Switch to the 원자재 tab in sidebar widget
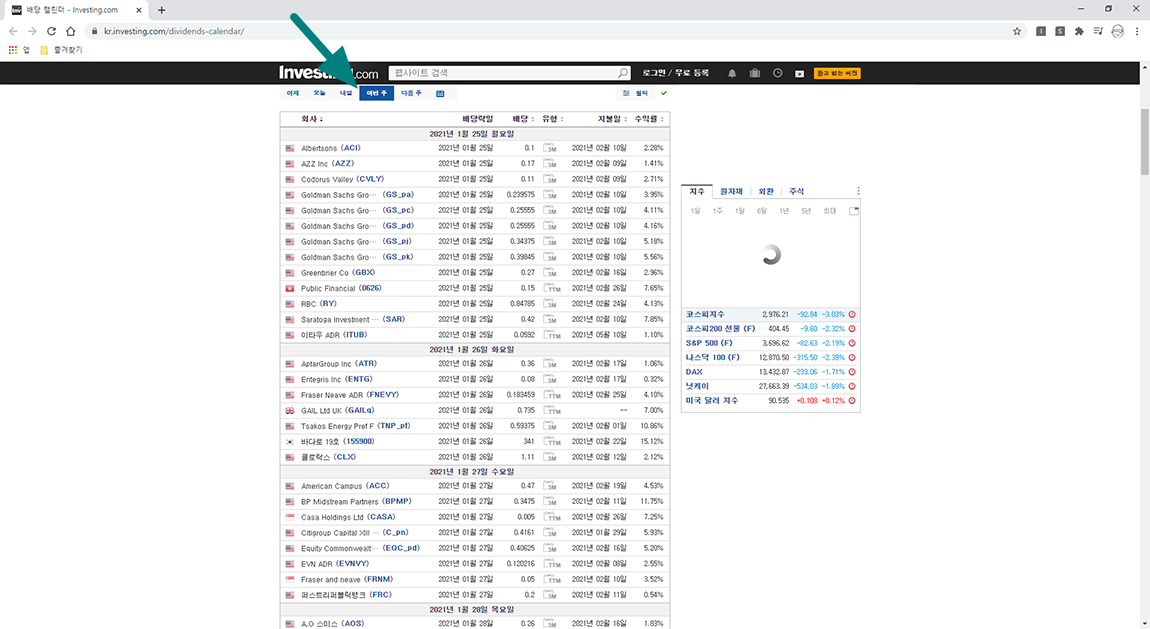Screen dimensions: 1150x629 tap(731, 191)
